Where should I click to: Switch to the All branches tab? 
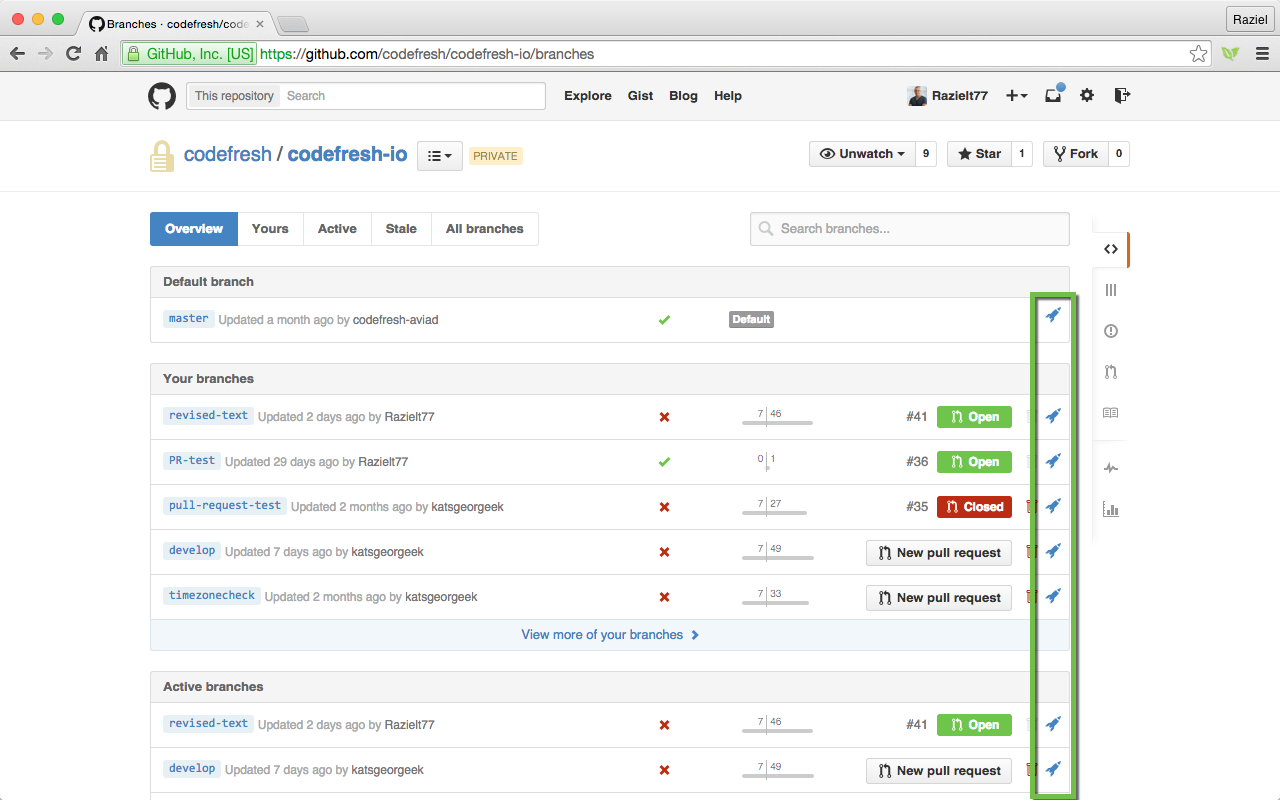[485, 229]
